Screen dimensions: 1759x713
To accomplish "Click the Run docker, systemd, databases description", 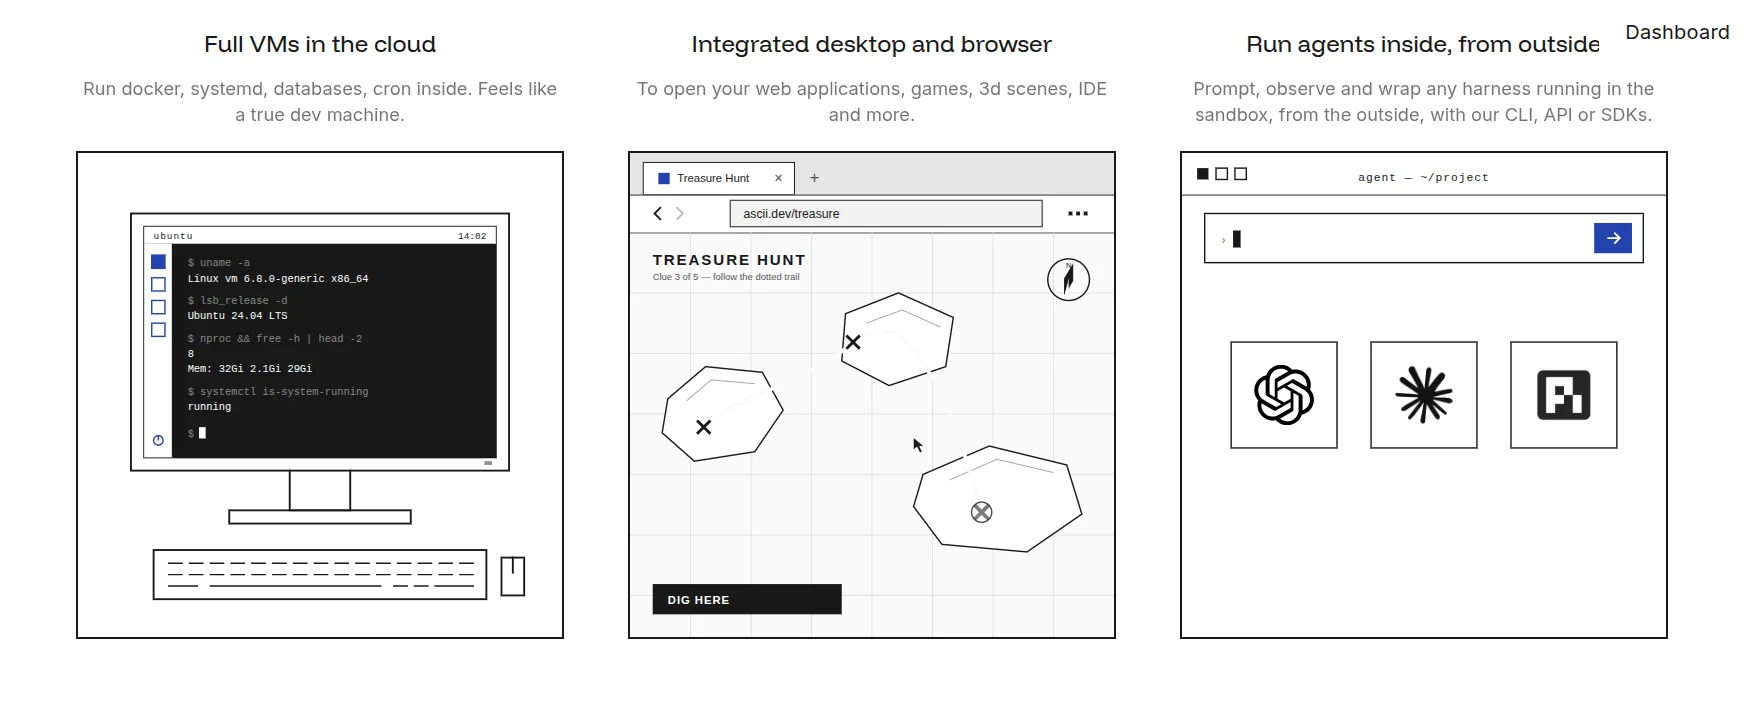I will (320, 102).
